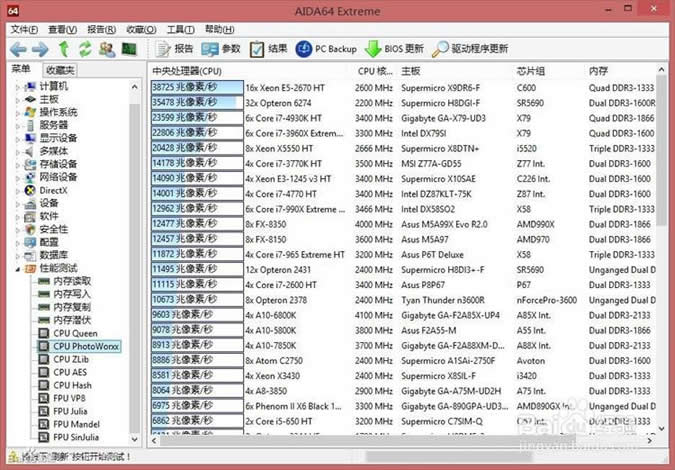
Task: Expand the 计算机 tree node
Action: click(18, 87)
